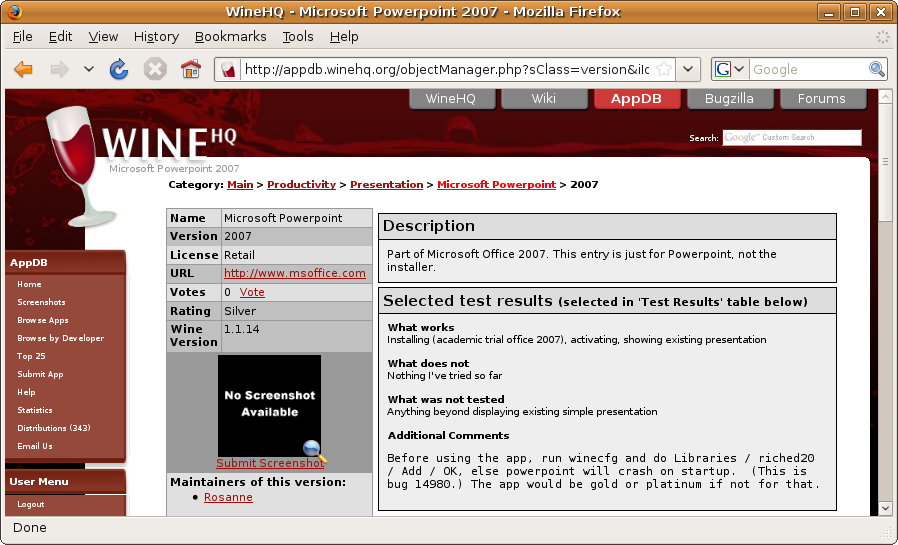Screen dimensions: 898x545
Task: Open the Edit menu
Action: coord(60,37)
